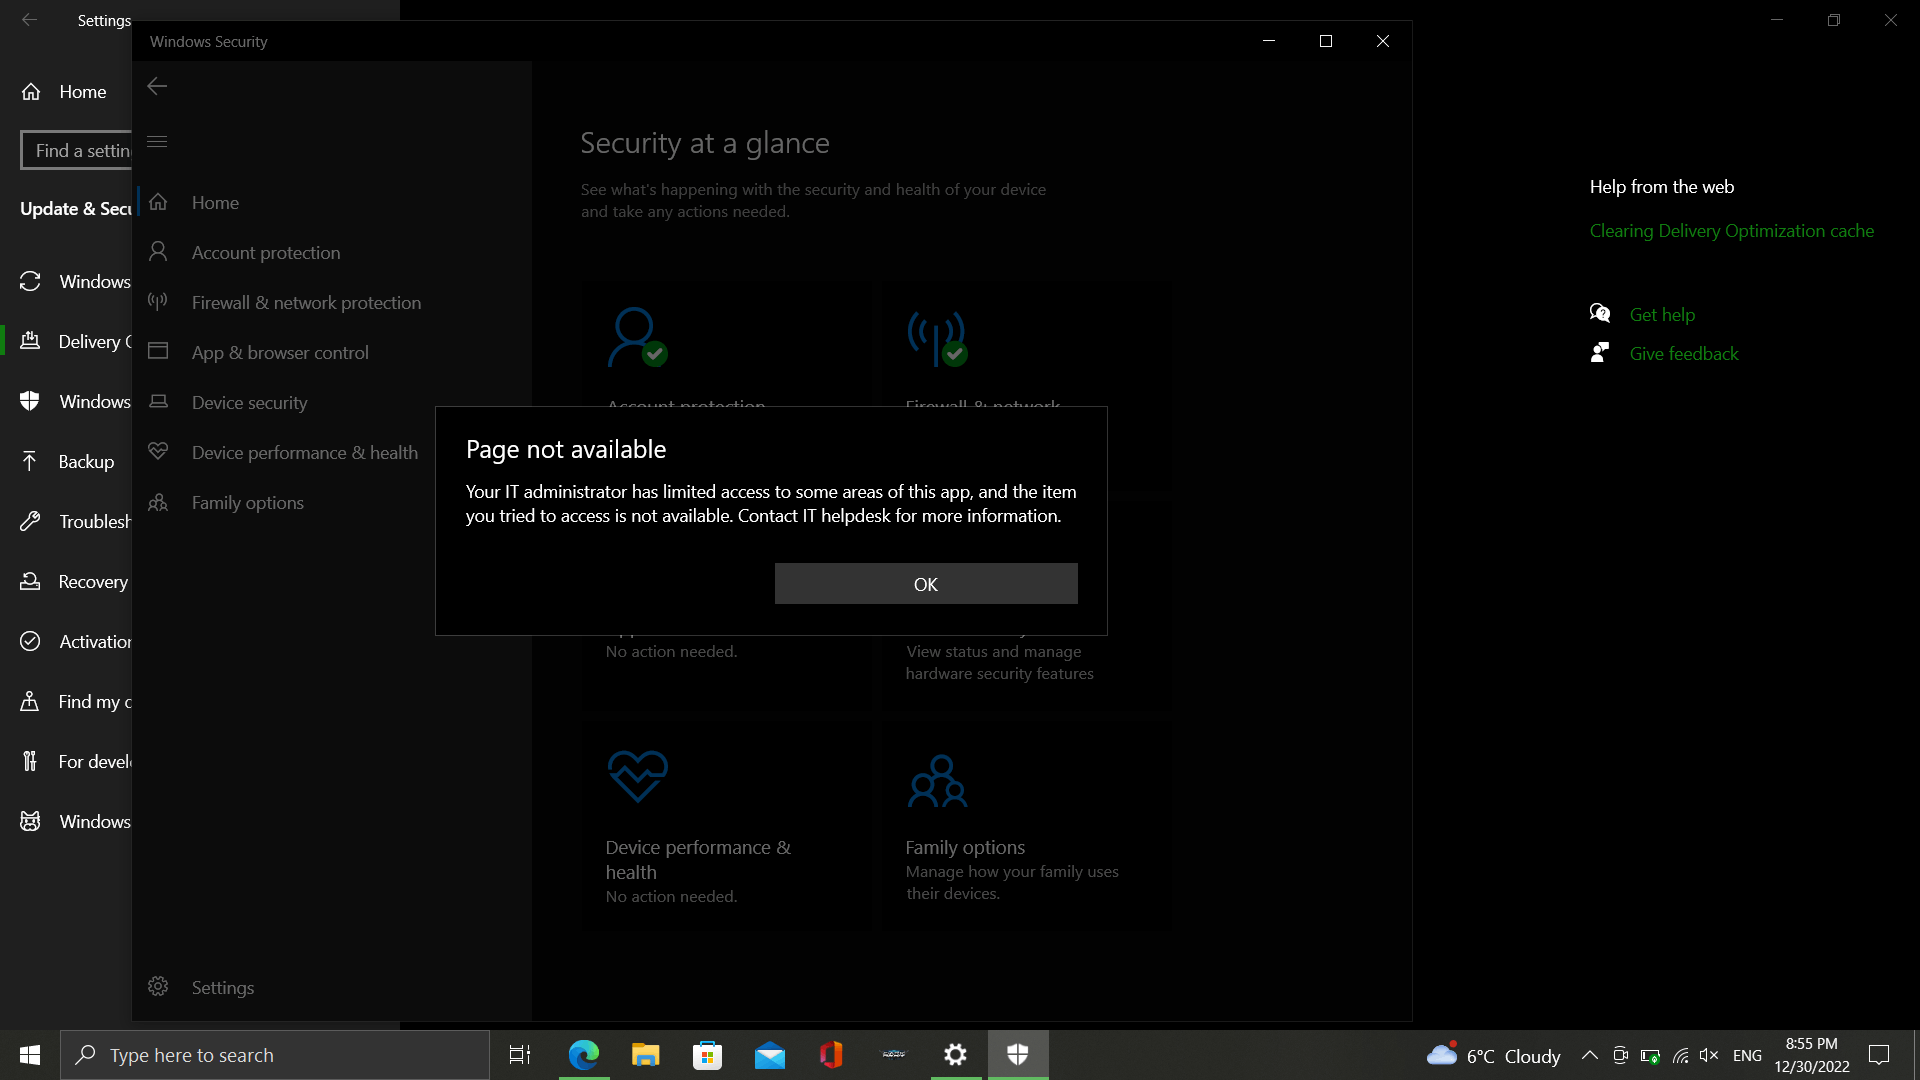Click the taskbar search box

(x=275, y=1055)
